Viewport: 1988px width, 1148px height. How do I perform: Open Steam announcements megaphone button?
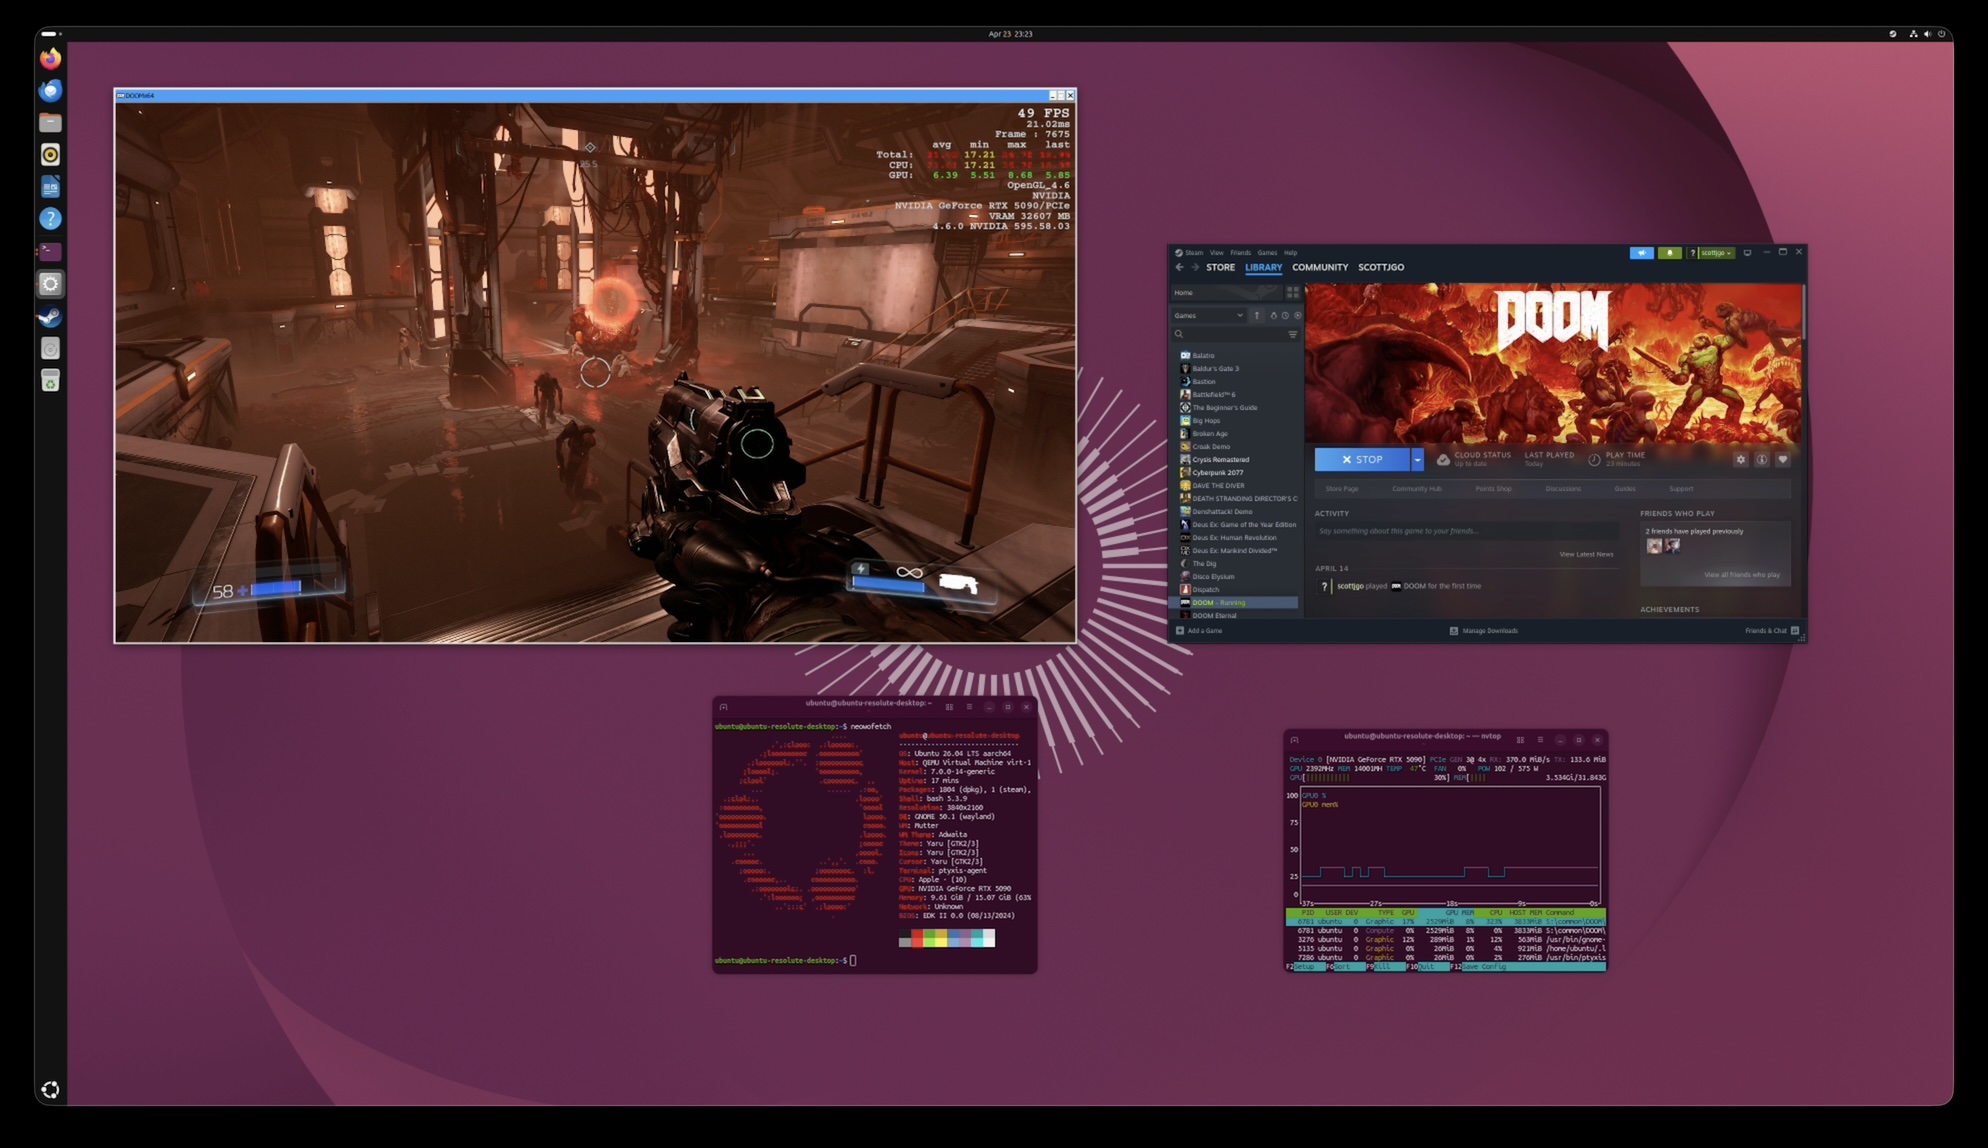[1641, 253]
